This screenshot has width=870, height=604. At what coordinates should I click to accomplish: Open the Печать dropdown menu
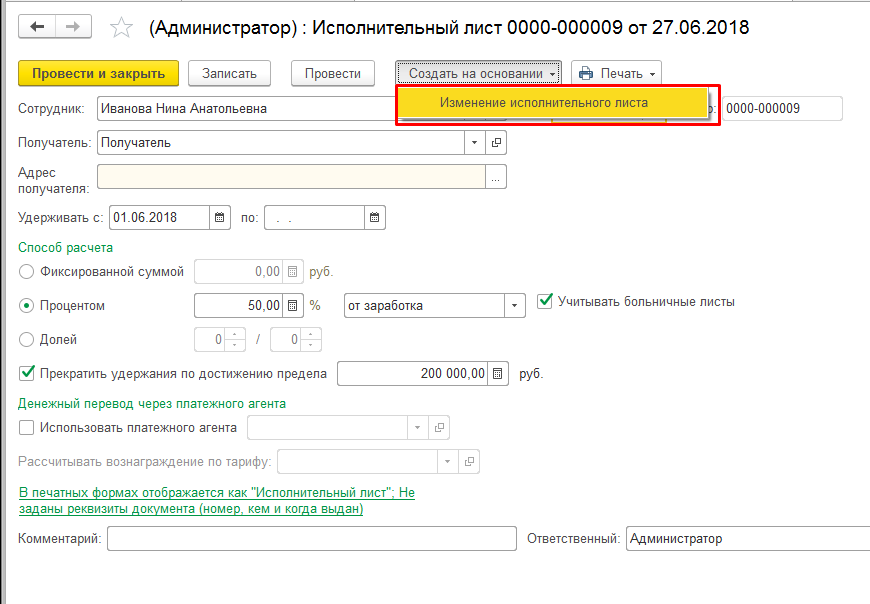click(616, 73)
